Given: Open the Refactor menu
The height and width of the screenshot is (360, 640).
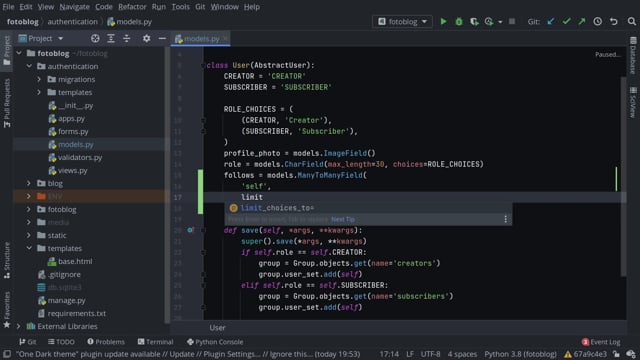Looking at the screenshot, I should 132,7.
